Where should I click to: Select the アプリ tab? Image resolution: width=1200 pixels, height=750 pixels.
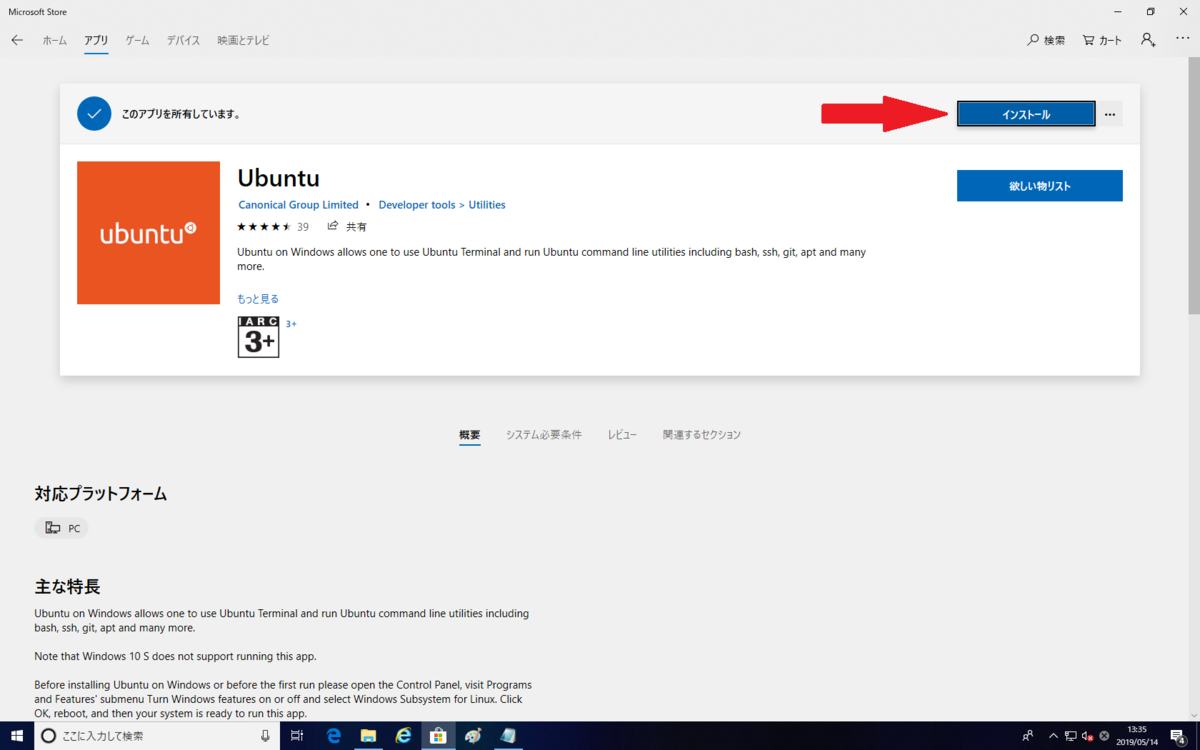point(96,40)
